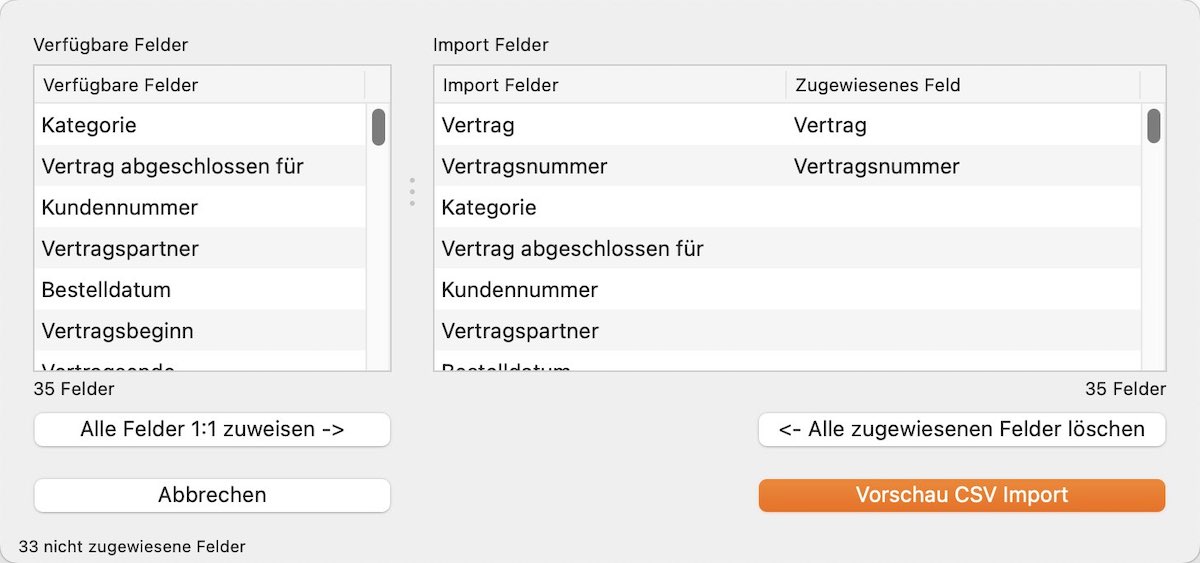Choose Kundennummer row in the import table

[788, 290]
